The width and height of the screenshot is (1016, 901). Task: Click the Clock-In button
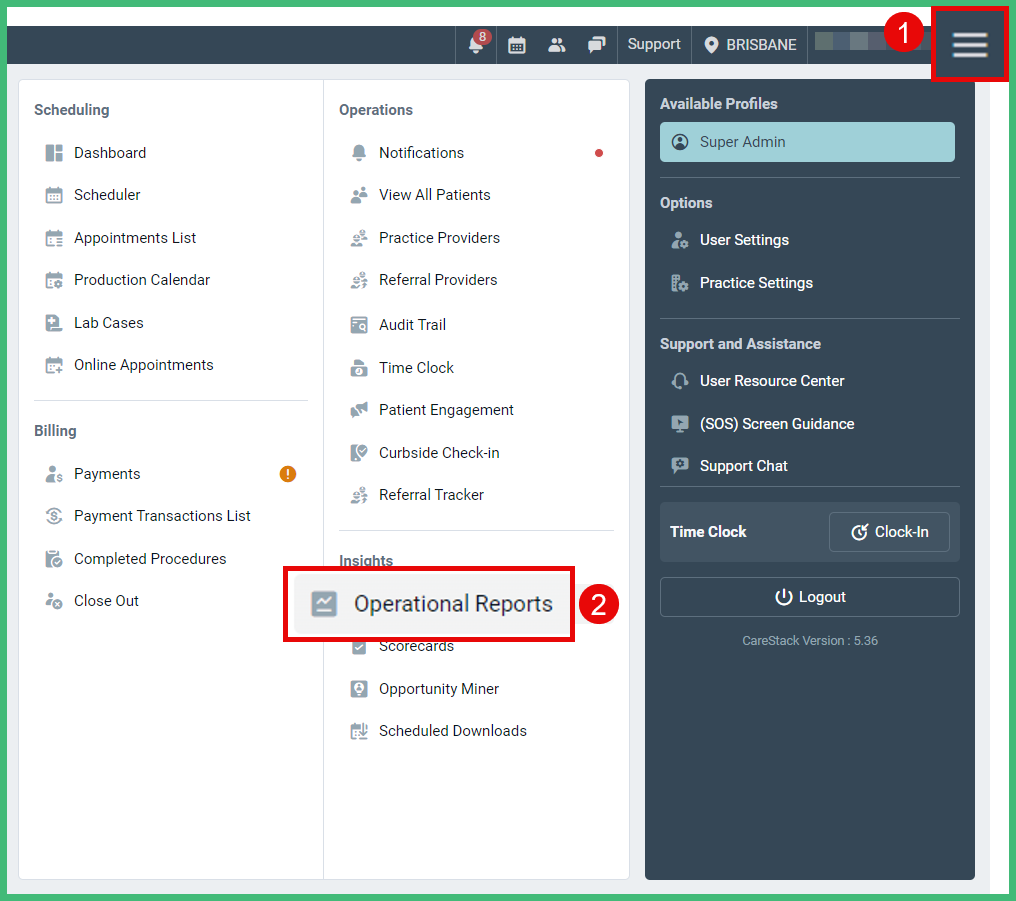(x=889, y=532)
